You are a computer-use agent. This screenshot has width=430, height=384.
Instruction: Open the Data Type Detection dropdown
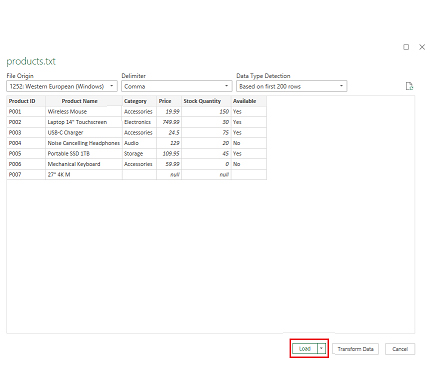292,86
